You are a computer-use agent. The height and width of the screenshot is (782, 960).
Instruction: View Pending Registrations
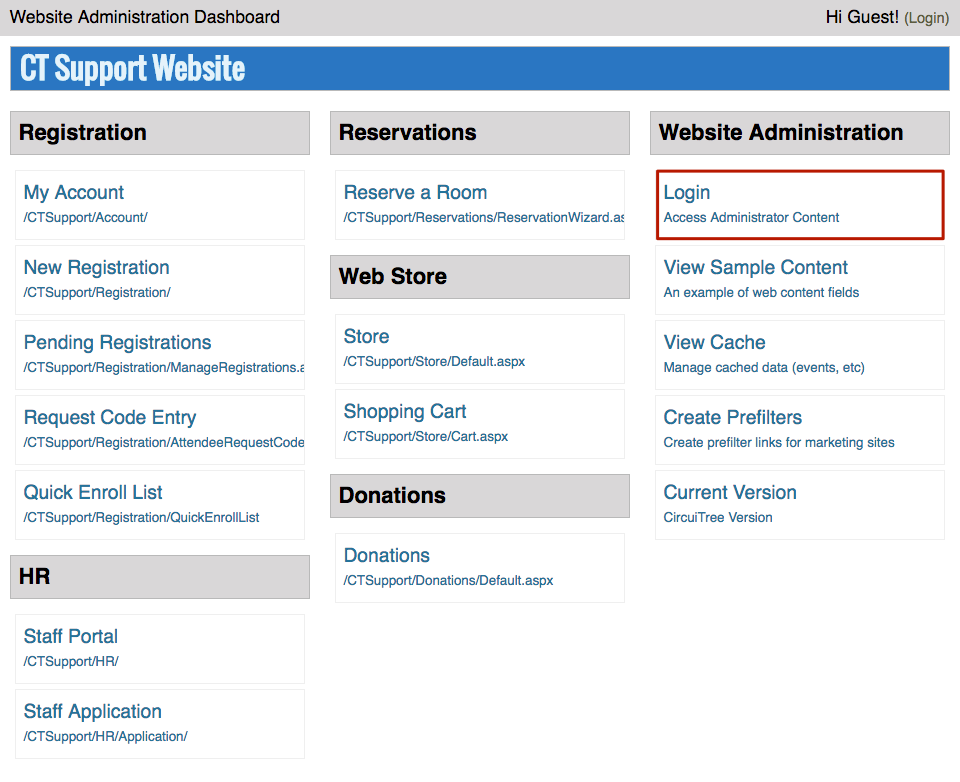117,342
